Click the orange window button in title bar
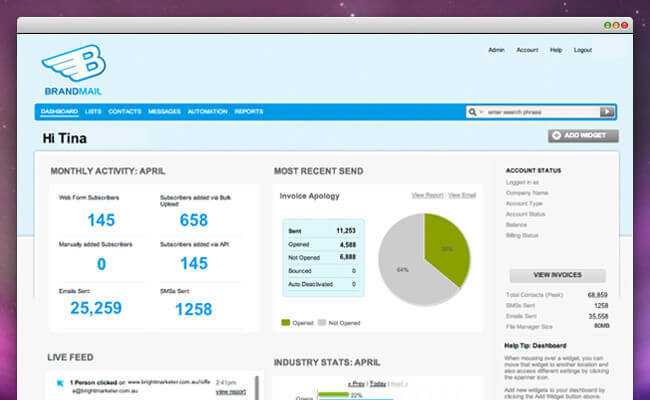This screenshot has height=400, width=650. tap(616, 25)
